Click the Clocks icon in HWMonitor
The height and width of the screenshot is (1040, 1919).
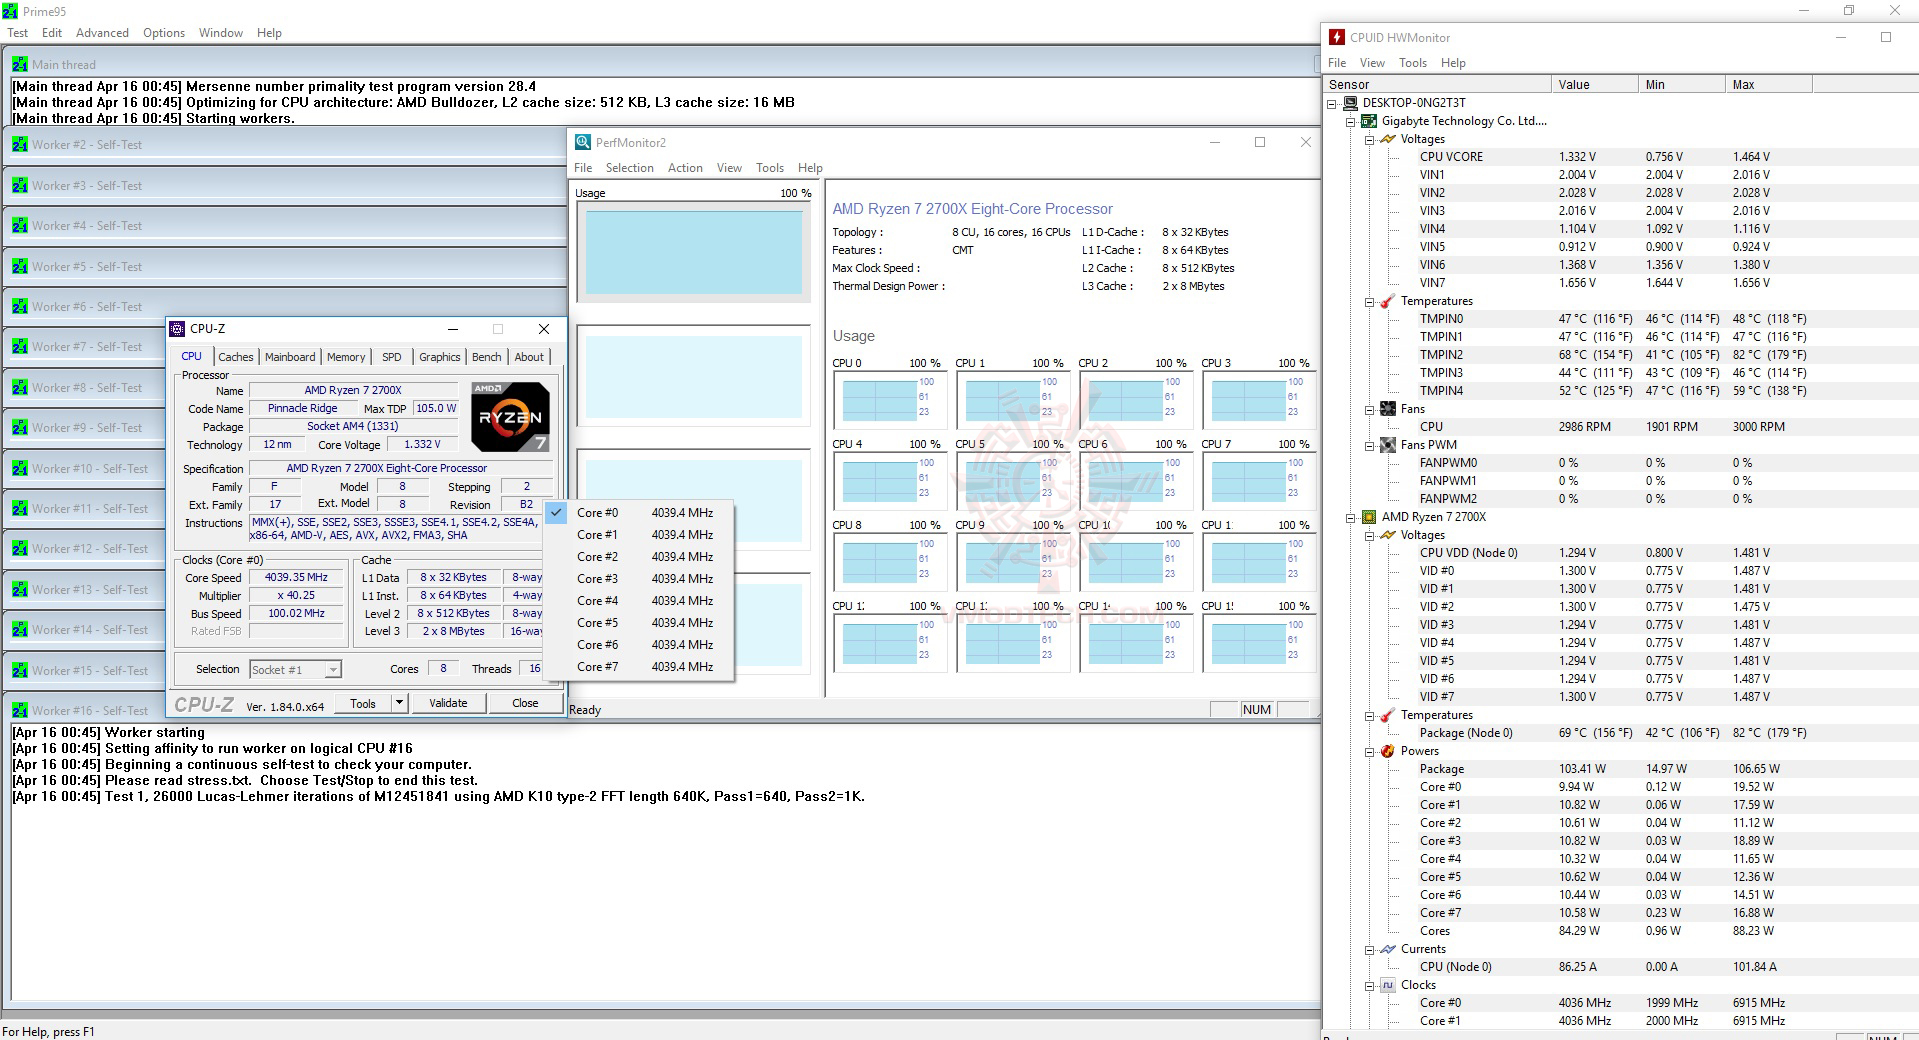click(x=1388, y=985)
